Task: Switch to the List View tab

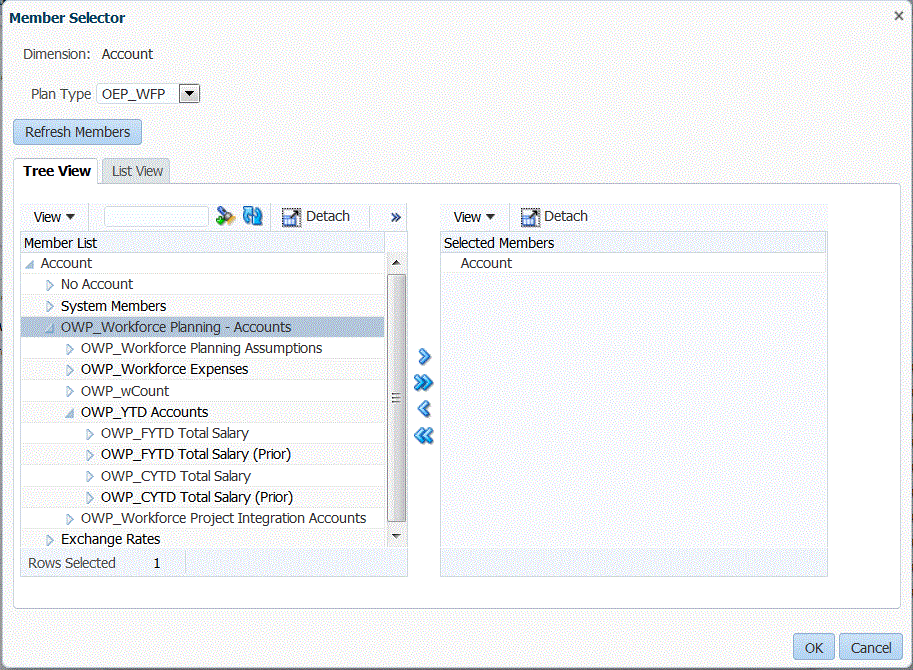Action: 137,171
